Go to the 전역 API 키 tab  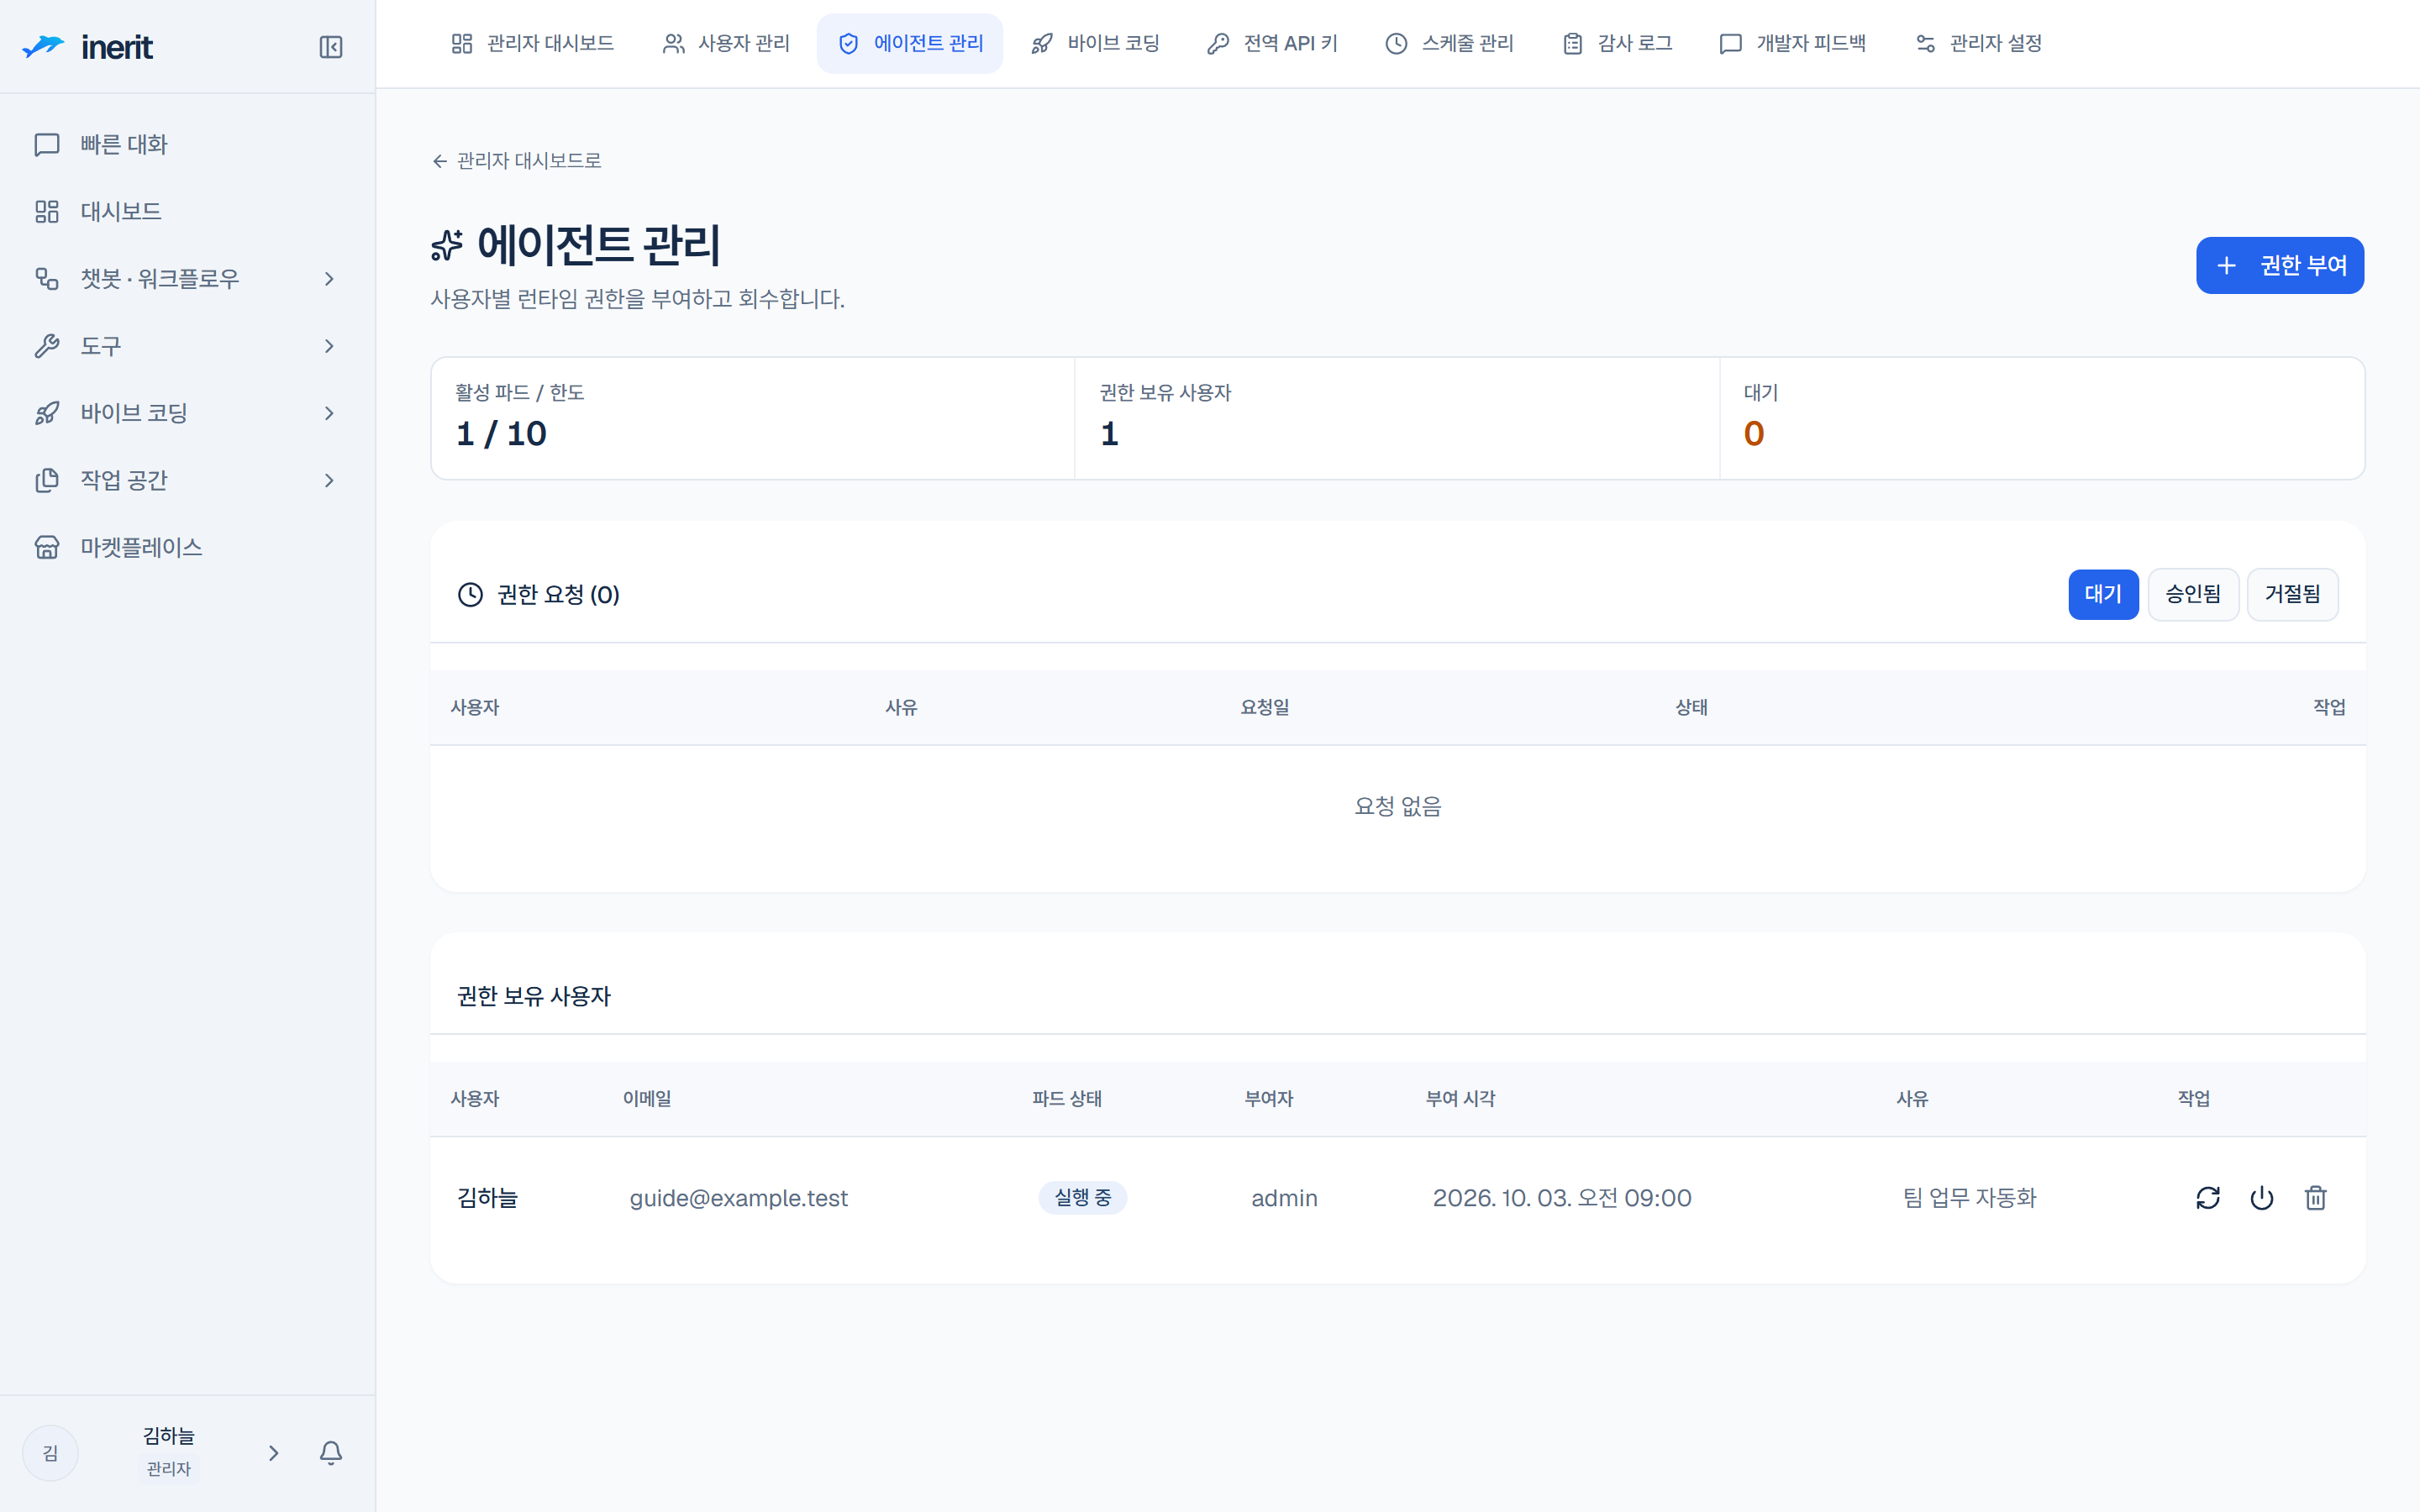[1272, 43]
